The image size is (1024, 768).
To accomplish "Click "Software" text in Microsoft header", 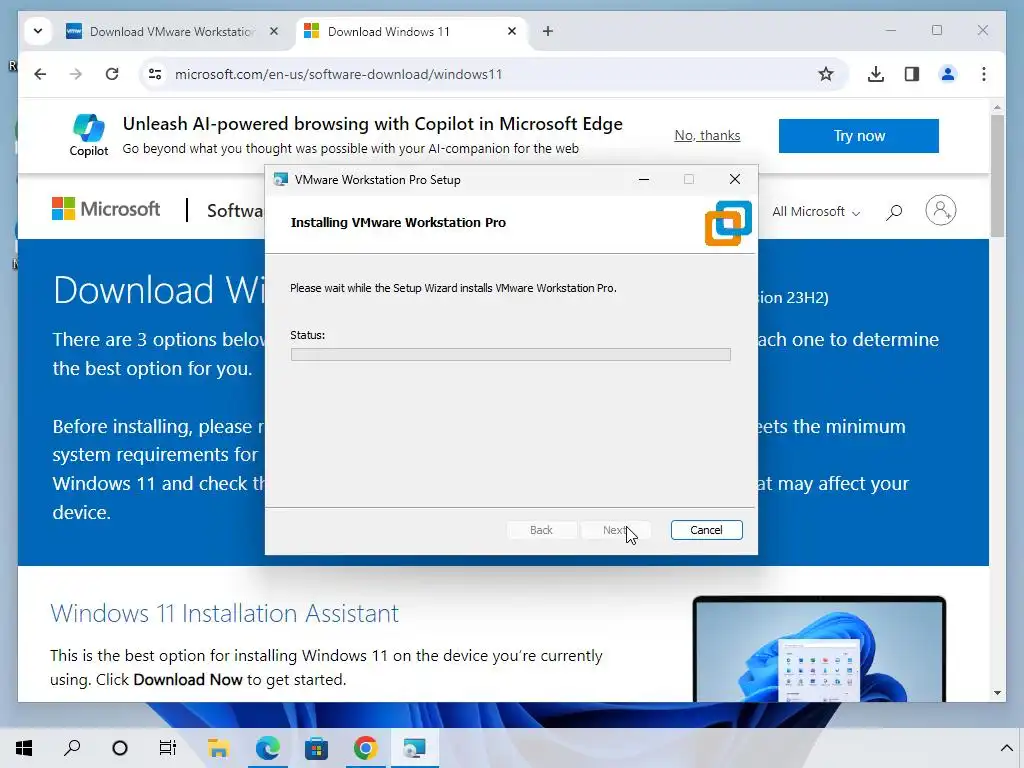I will click(x=236, y=210).
